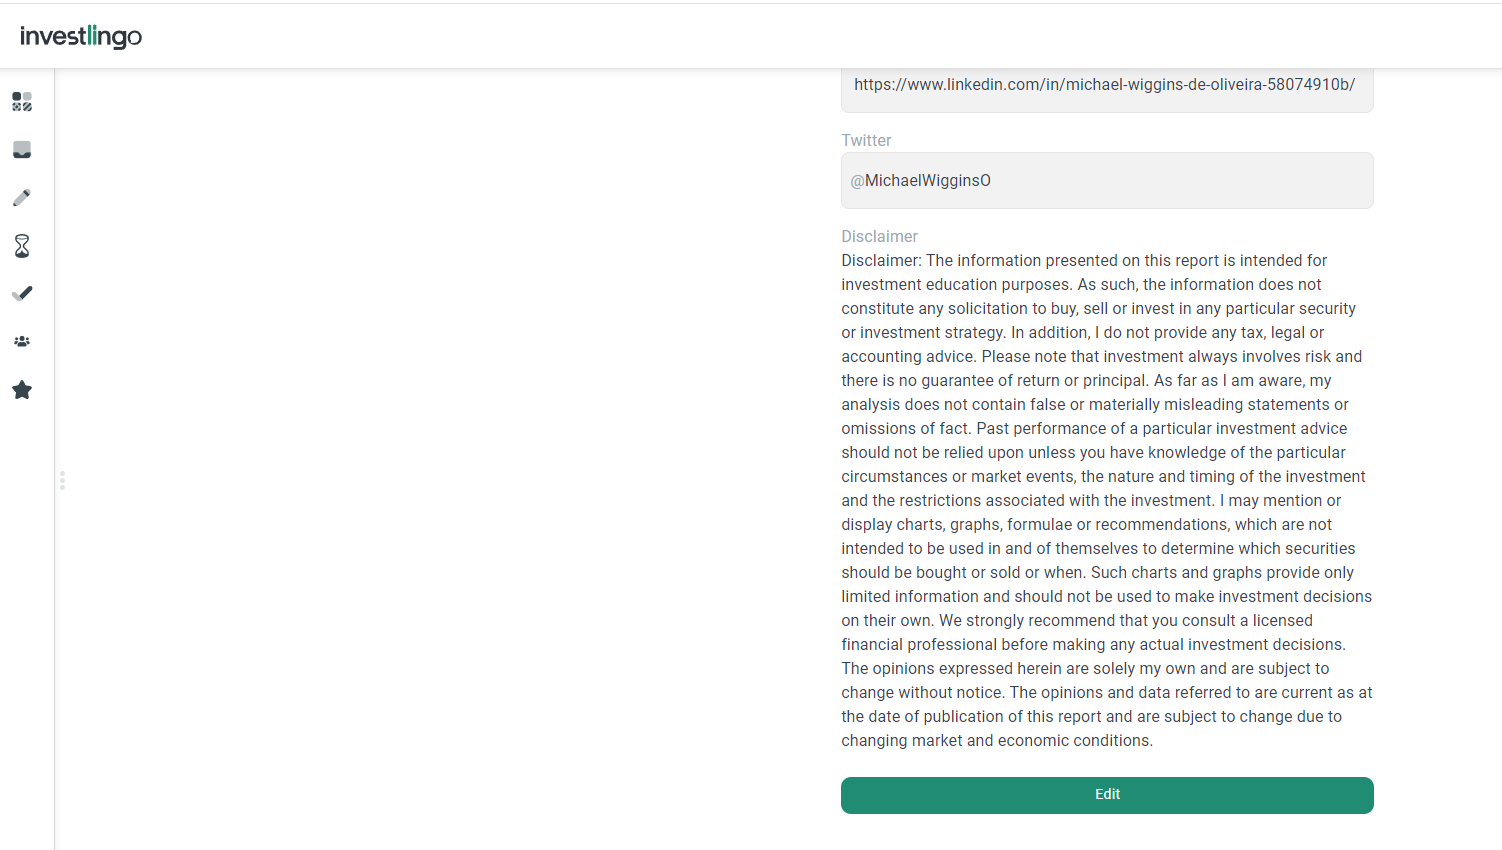Select the pencil write icon in sidebar
The width and height of the screenshot is (1502, 850).
point(22,198)
